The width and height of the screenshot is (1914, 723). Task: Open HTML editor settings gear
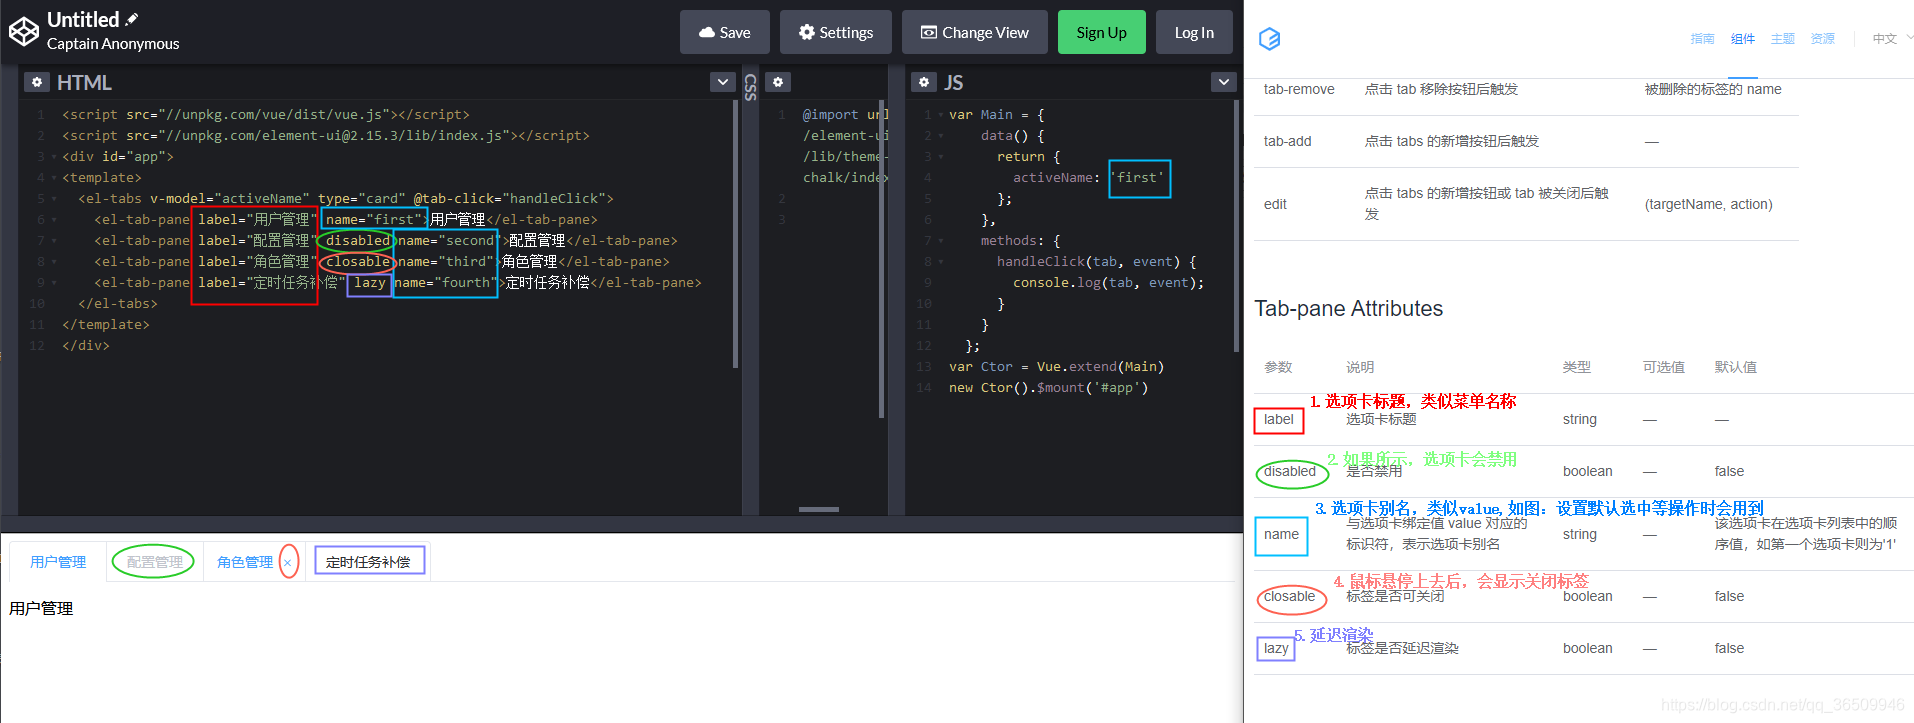click(36, 82)
